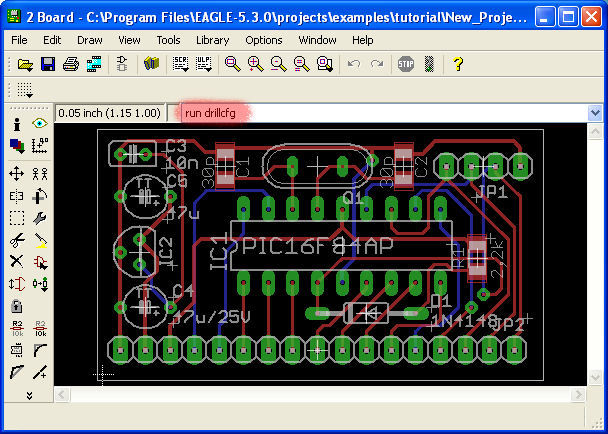Open the SCR script dropdown
The width and height of the screenshot is (608, 434).
(x=181, y=64)
